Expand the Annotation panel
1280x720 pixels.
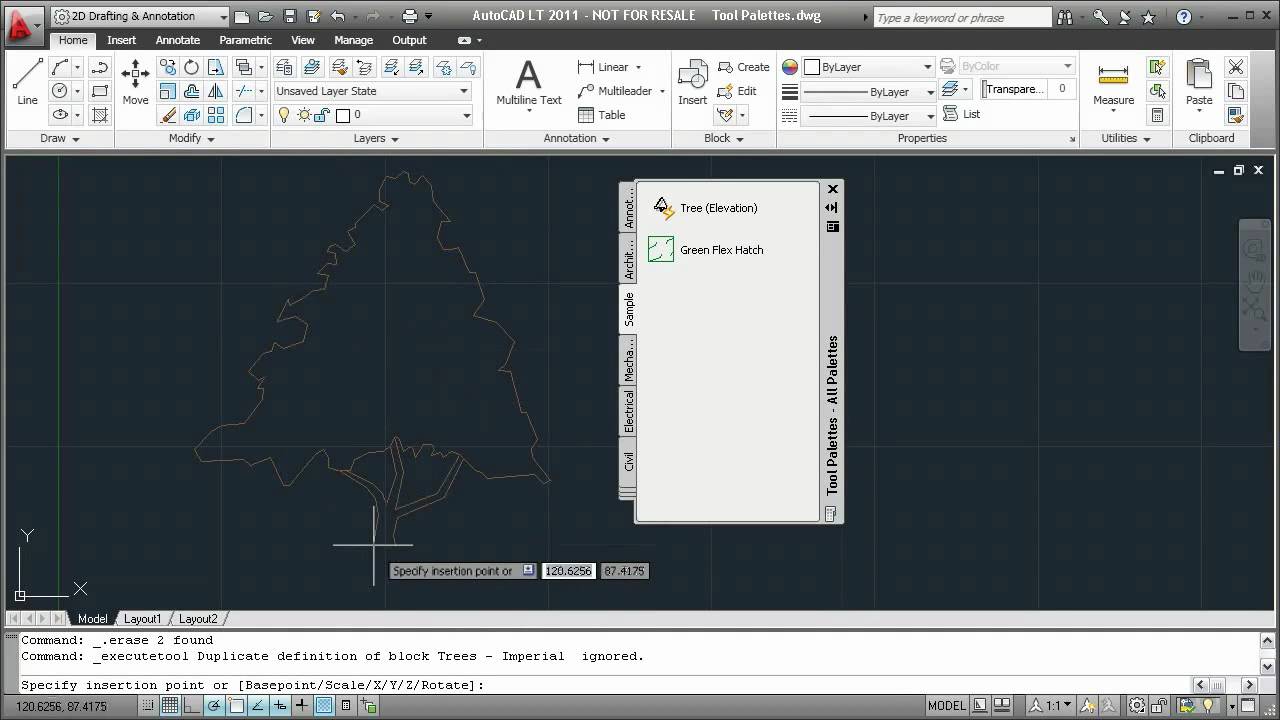[576, 138]
